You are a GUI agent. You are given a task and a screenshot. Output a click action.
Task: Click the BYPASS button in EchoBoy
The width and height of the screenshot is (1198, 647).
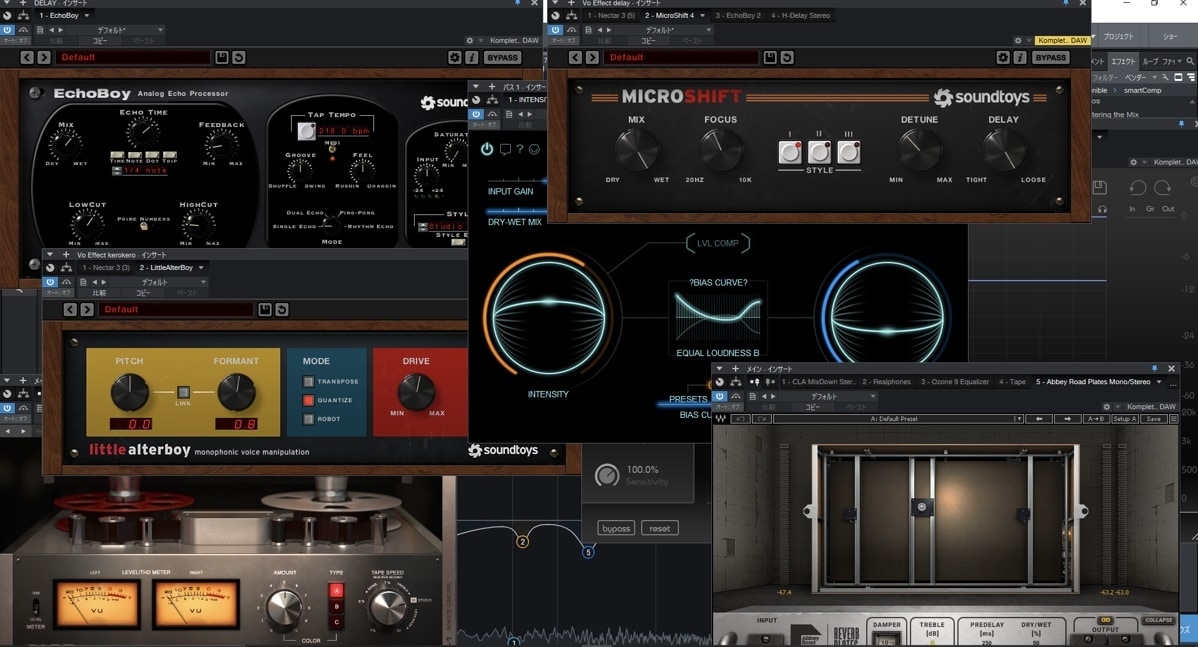[x=502, y=57]
